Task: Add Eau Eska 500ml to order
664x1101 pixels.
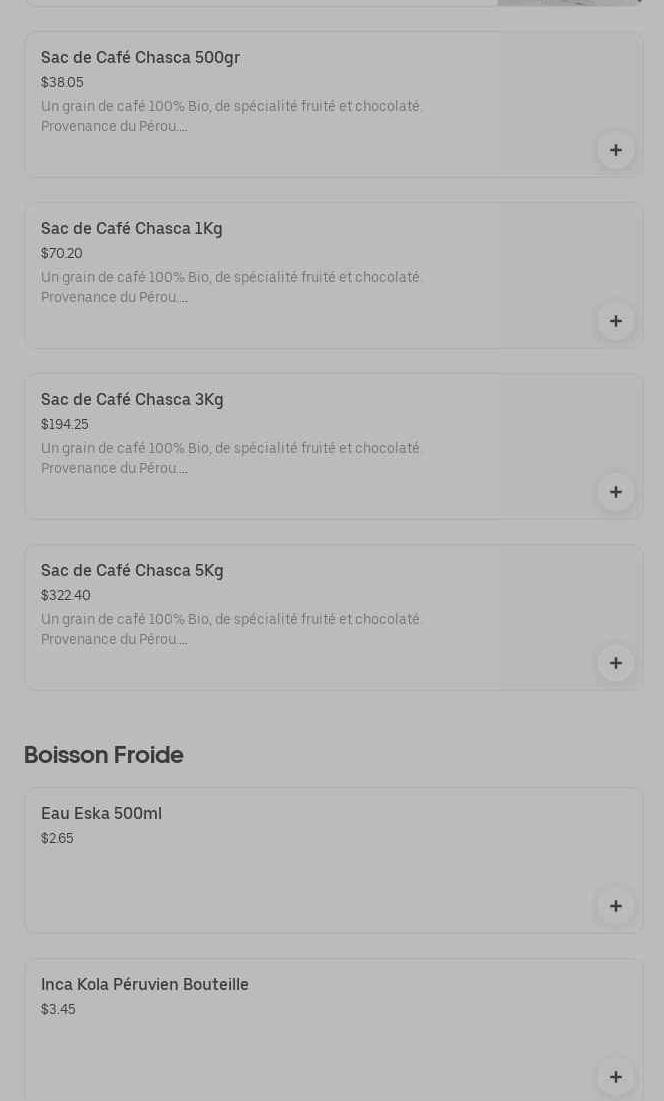Action: 615,906
